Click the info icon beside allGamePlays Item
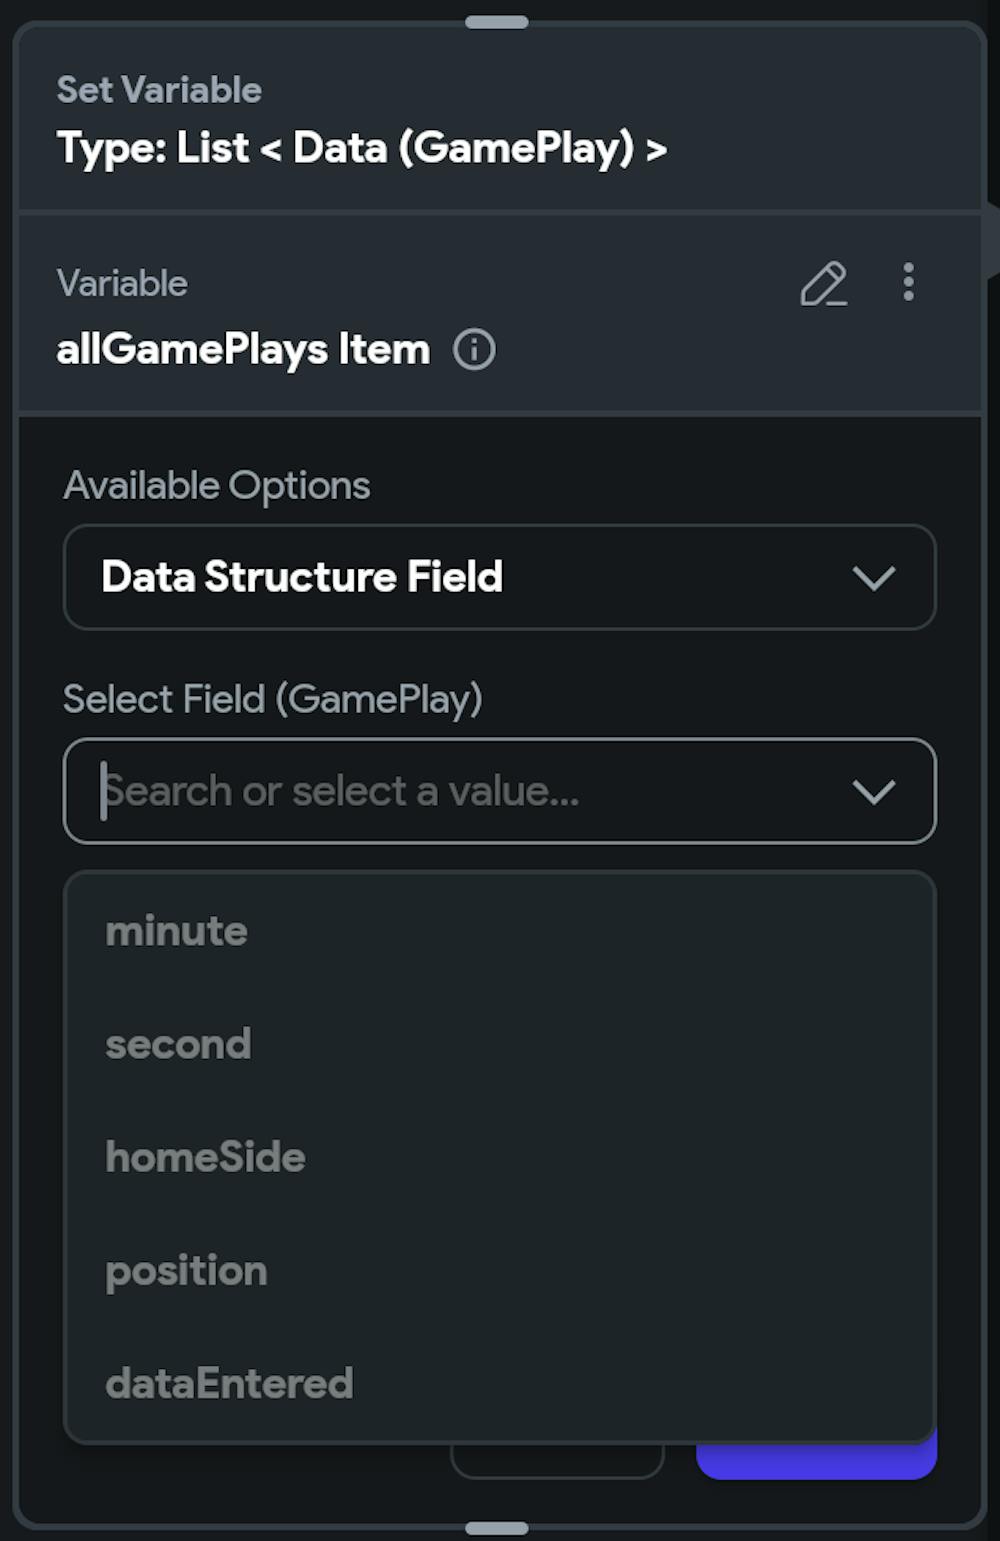 pos(474,350)
